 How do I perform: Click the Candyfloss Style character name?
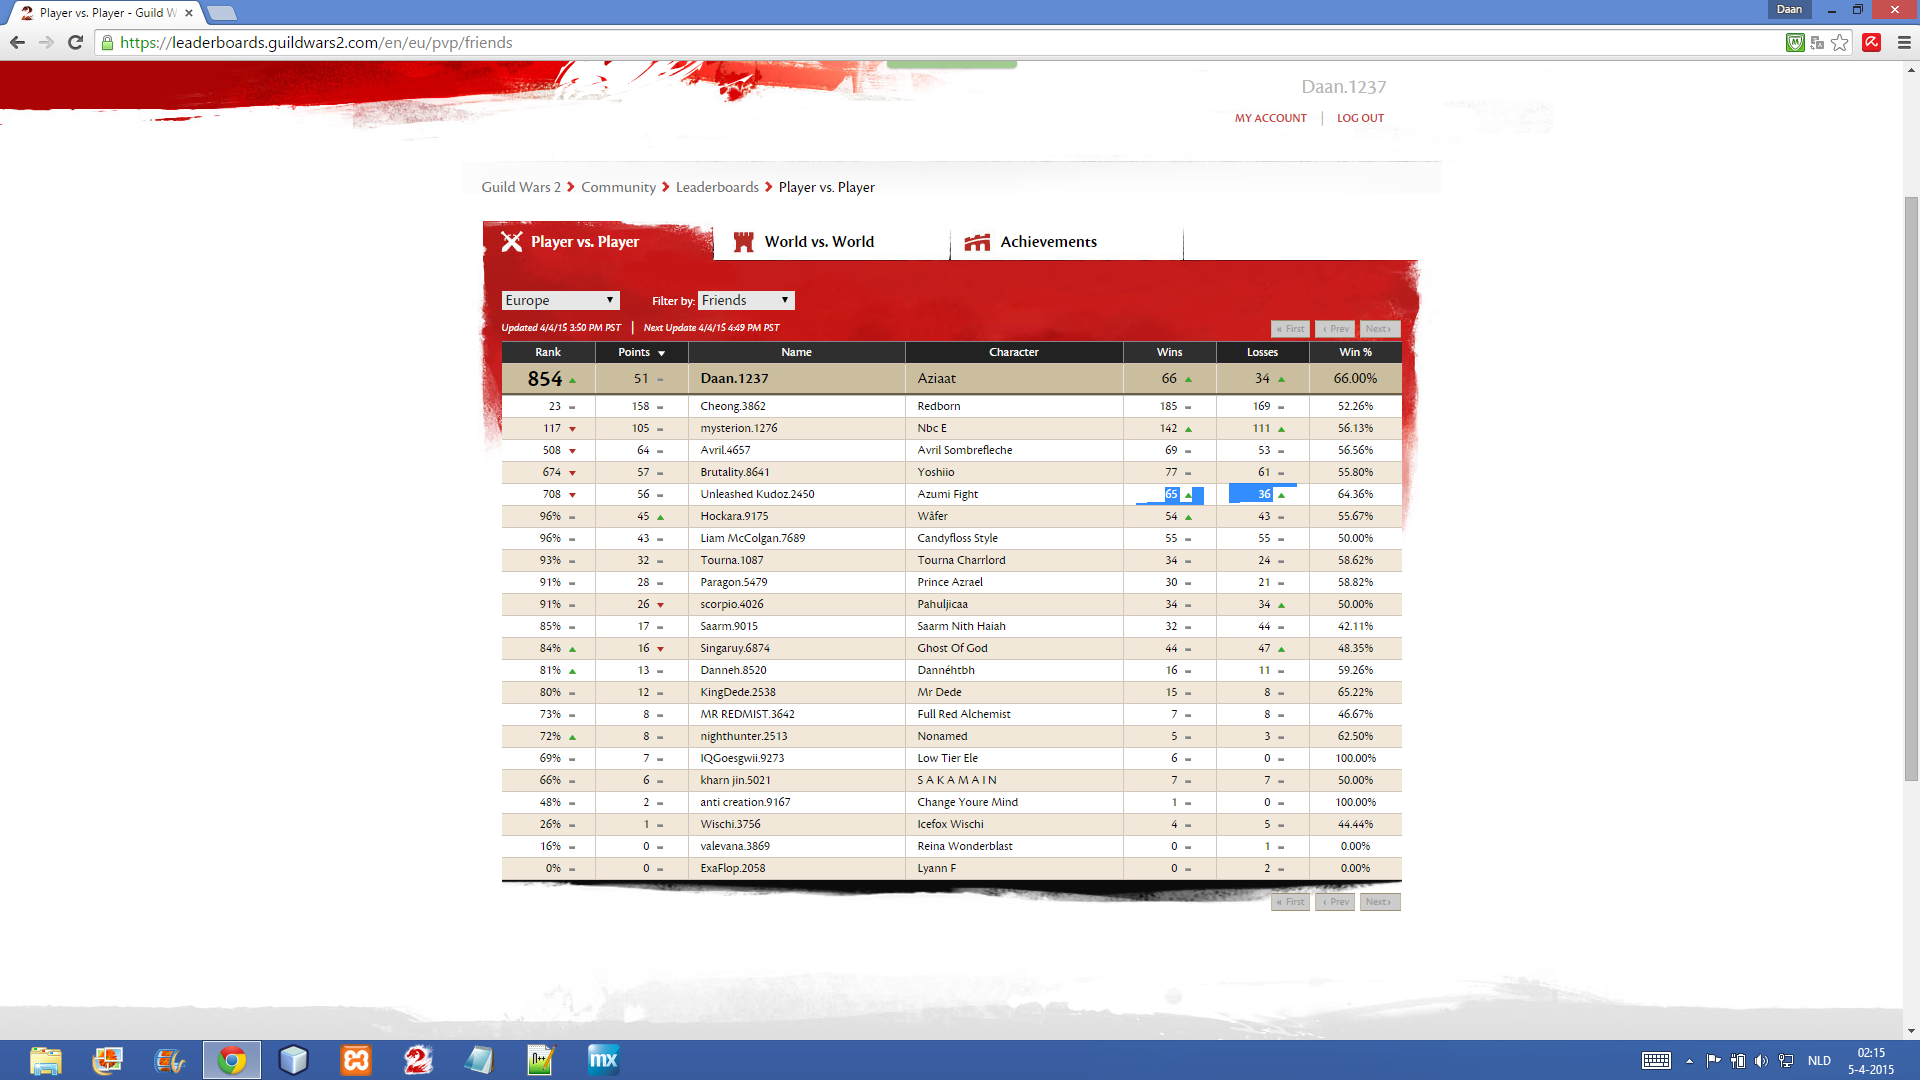click(957, 538)
